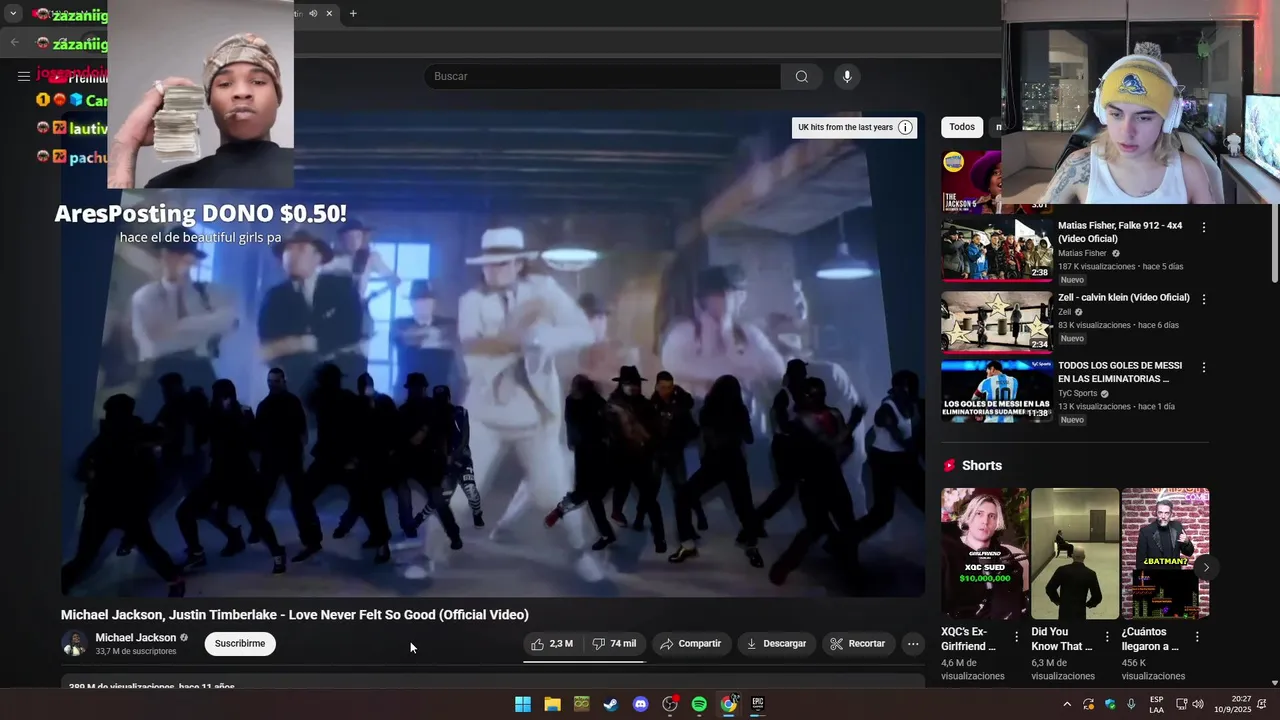Expand hidden system tray icons chevron

(1067, 704)
